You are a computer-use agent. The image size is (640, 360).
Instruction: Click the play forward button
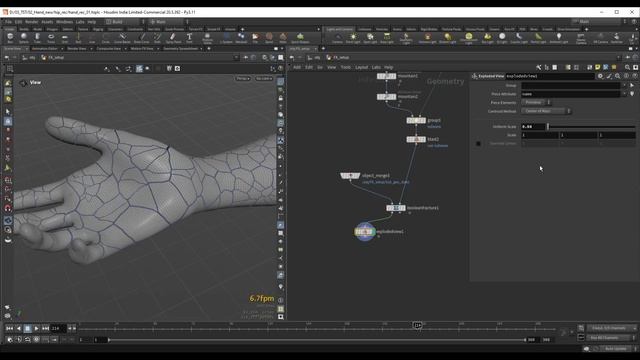click(x=36, y=328)
